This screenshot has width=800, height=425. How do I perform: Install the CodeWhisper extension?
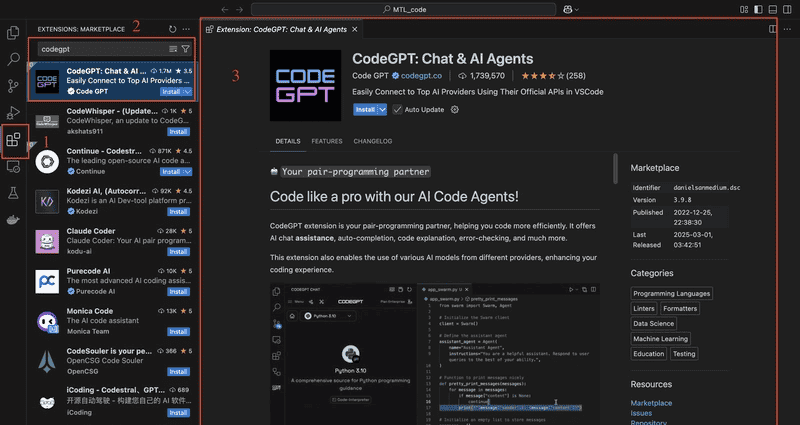point(179,132)
